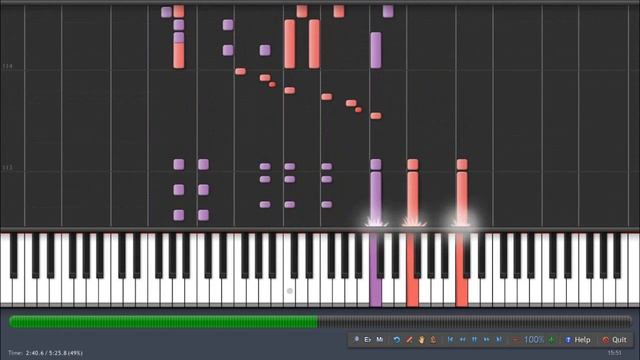The width and height of the screenshot is (640, 360).
Task: Click the 100% speed value
Action: click(534, 340)
